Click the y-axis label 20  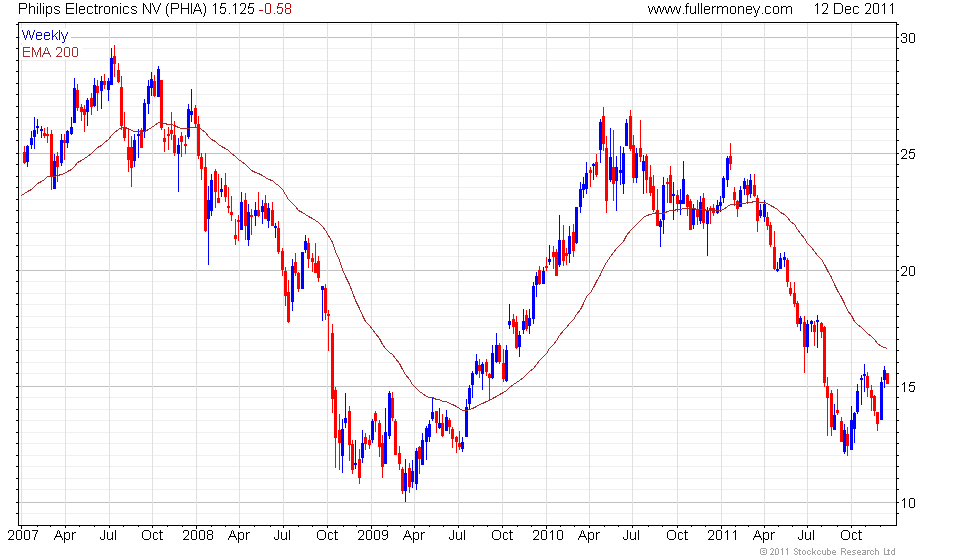click(908, 271)
